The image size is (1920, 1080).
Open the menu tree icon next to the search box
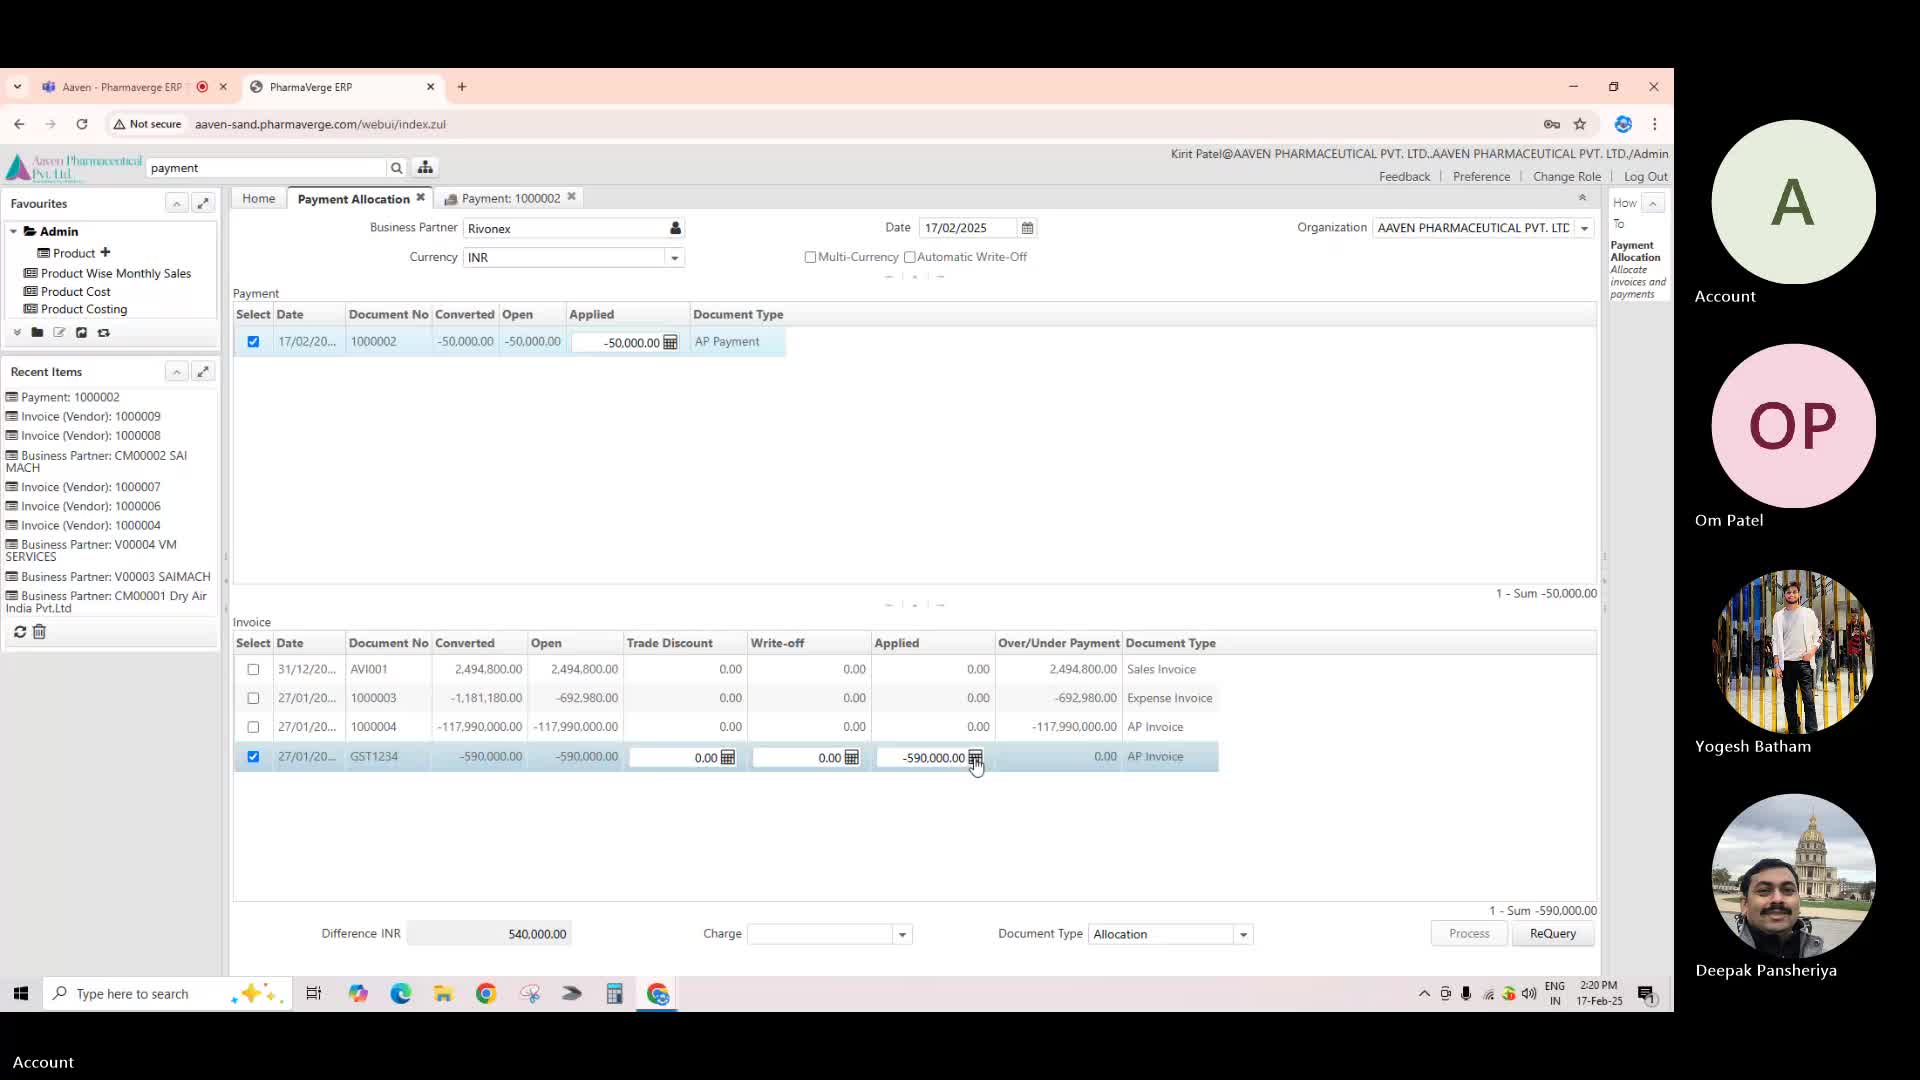tap(425, 167)
